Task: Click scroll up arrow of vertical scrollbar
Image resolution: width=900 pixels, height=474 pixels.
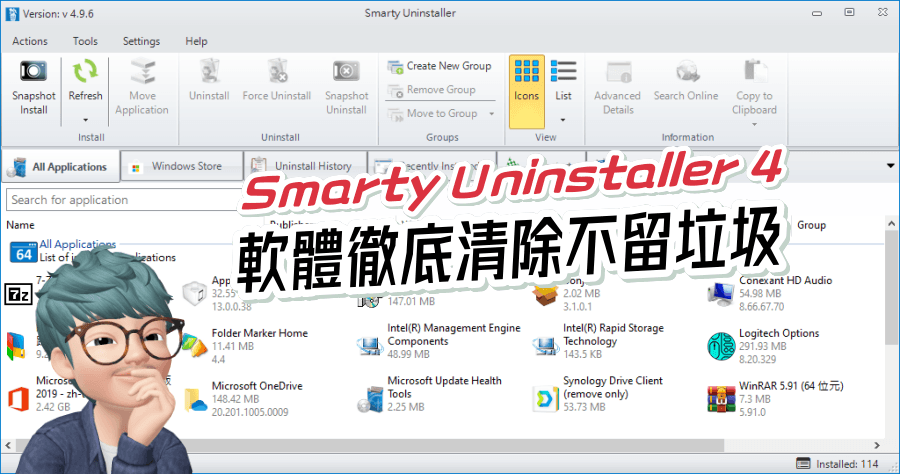Action: pyautogui.click(x=891, y=224)
